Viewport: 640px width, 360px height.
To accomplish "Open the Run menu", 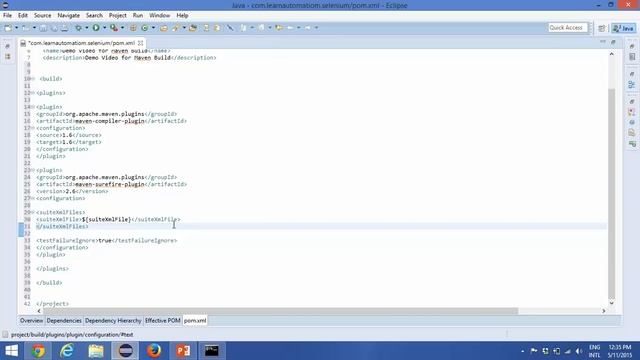I will pyautogui.click(x=138, y=16).
